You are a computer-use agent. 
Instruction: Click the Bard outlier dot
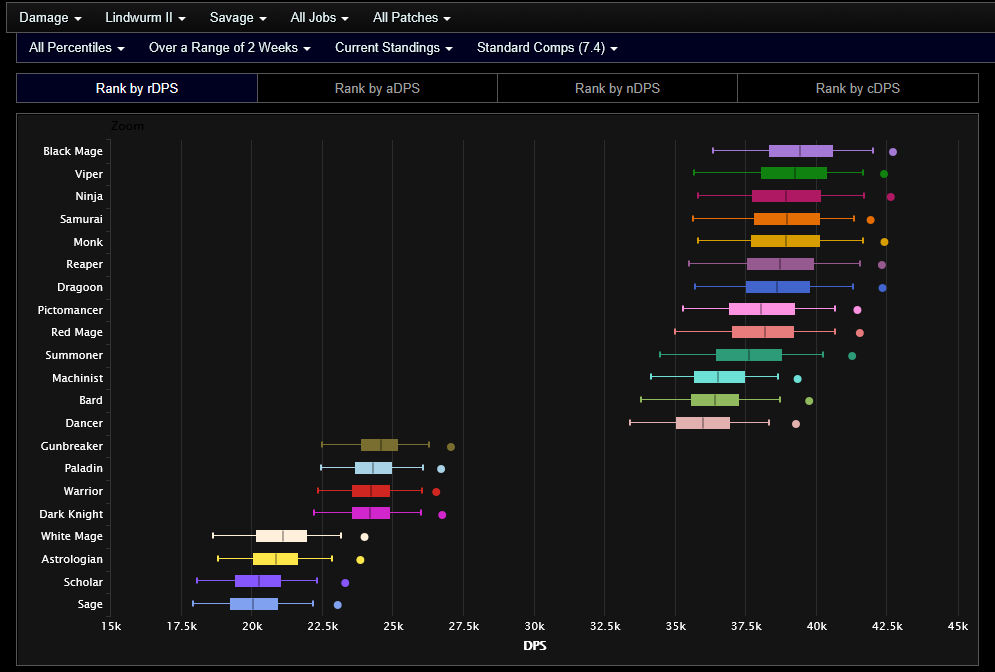coord(809,400)
